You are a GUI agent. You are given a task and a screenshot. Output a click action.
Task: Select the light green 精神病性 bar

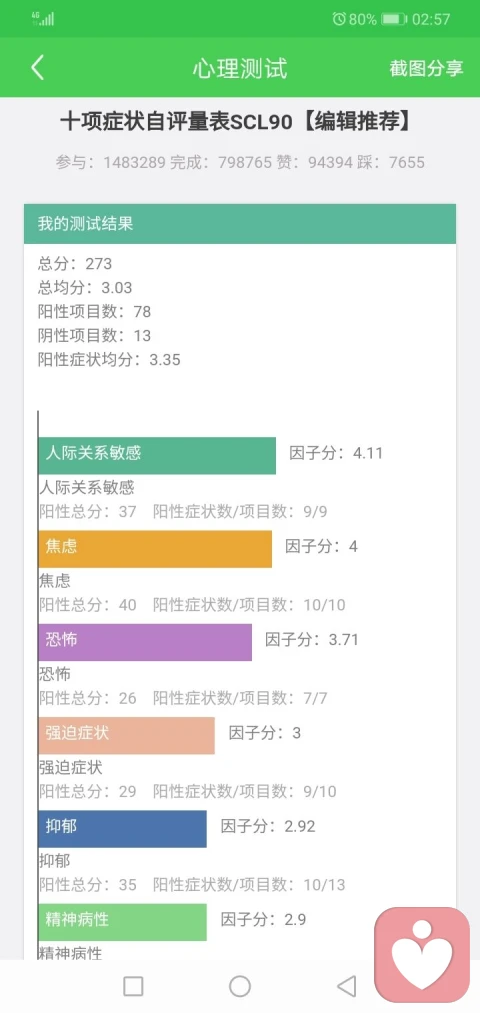click(x=123, y=922)
